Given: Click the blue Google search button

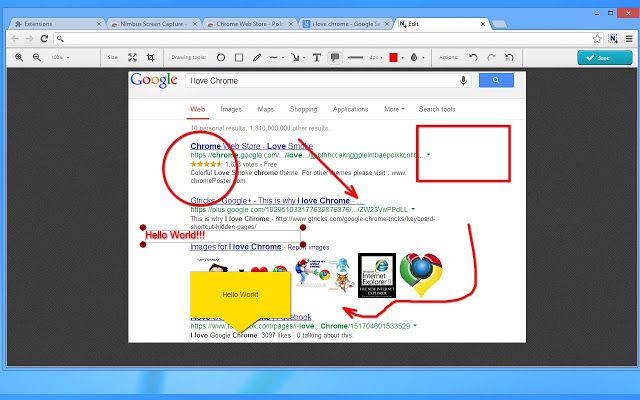Looking at the screenshot, I should [496, 80].
